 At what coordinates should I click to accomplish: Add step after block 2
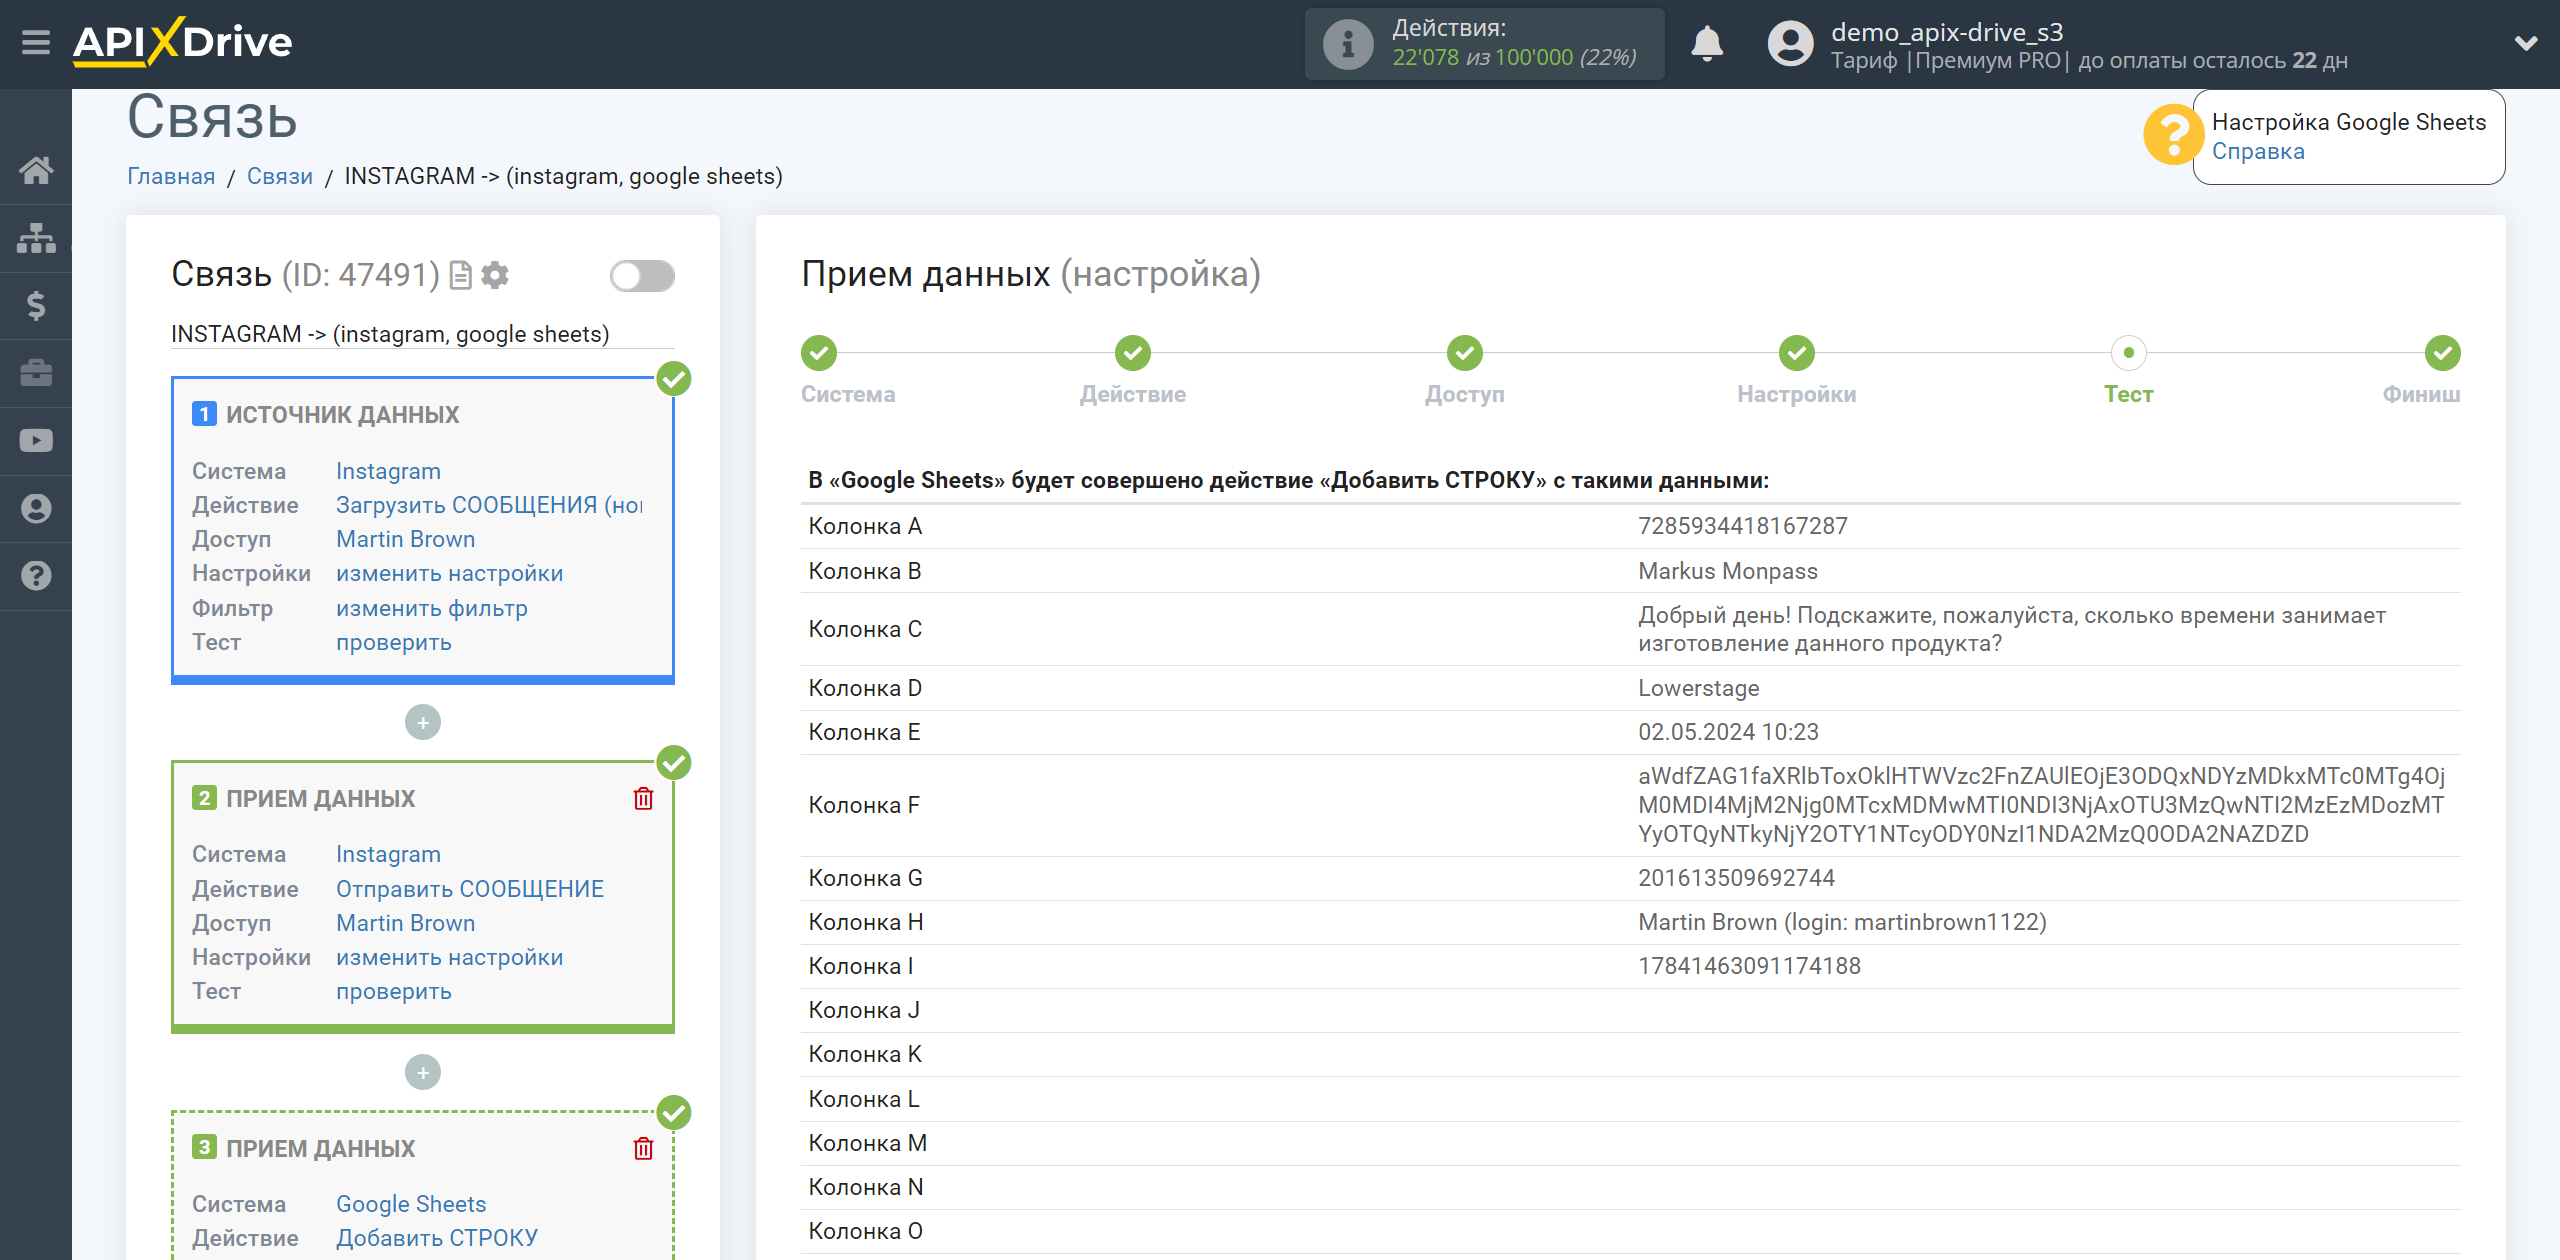click(x=423, y=1073)
